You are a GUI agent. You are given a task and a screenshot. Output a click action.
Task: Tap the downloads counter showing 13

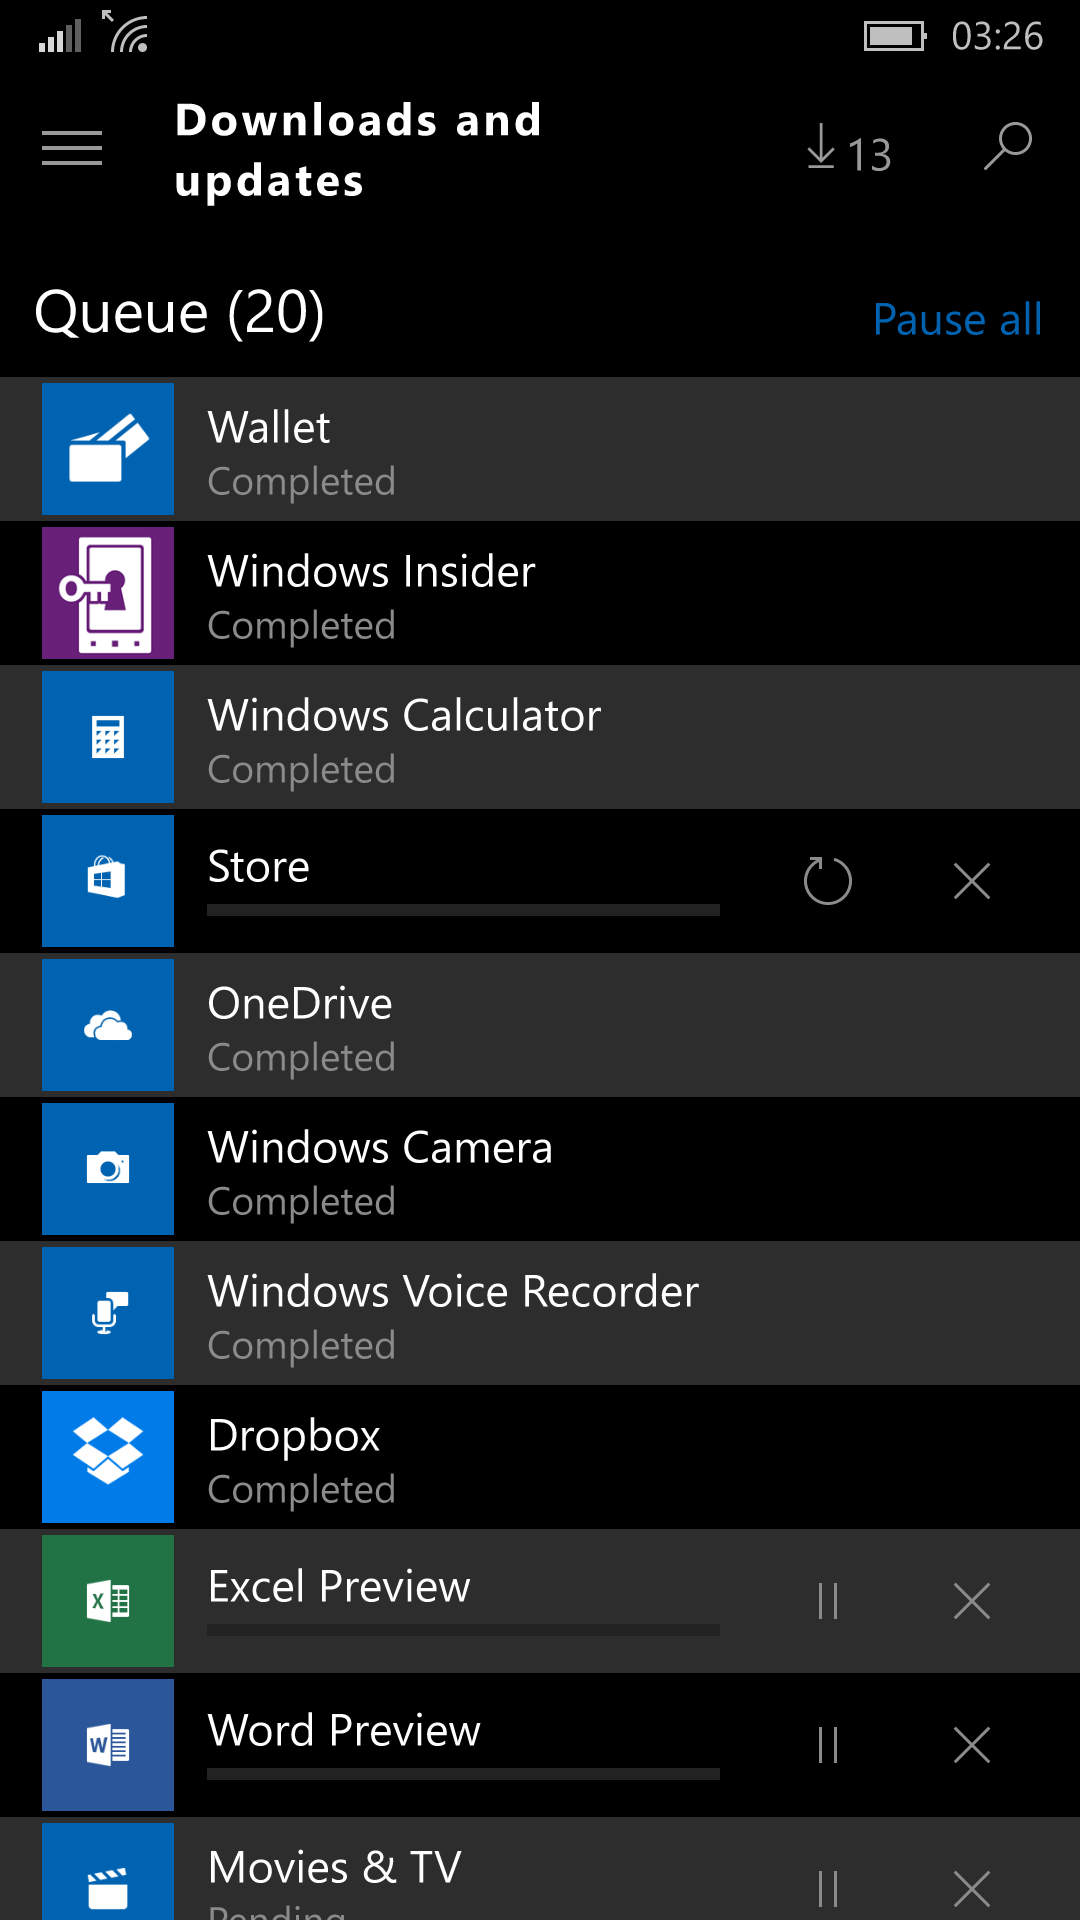pyautogui.click(x=849, y=152)
